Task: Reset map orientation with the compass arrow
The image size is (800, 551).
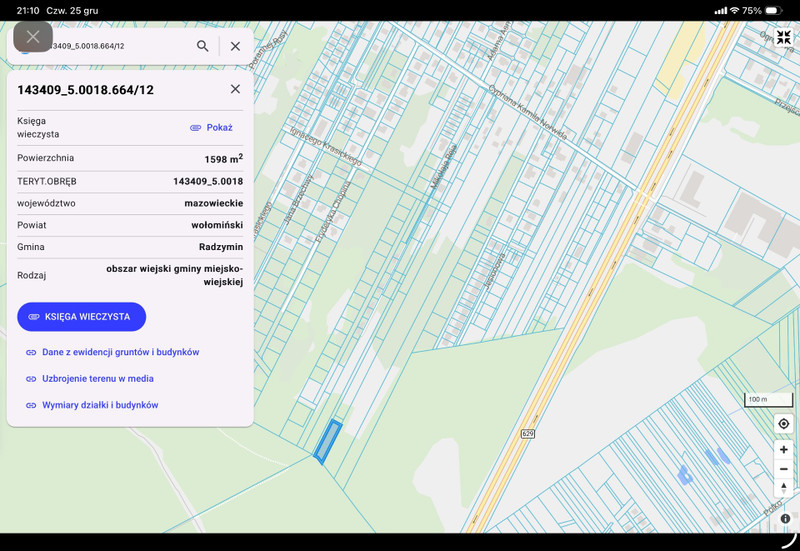Action: point(783,488)
